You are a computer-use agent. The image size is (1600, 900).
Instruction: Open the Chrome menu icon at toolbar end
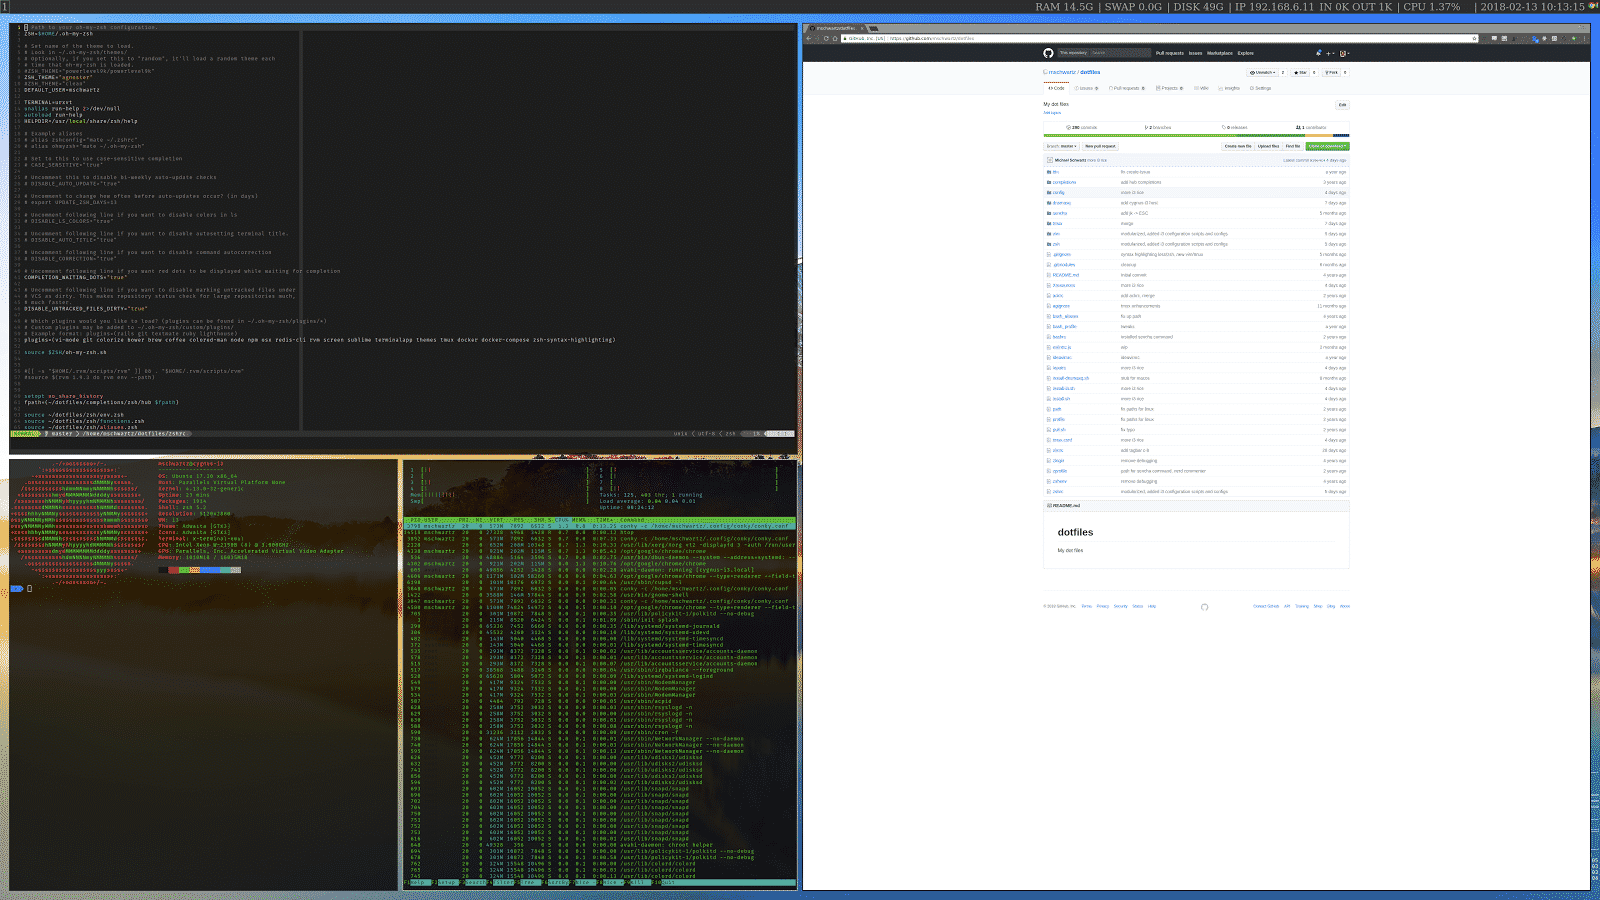1585,38
